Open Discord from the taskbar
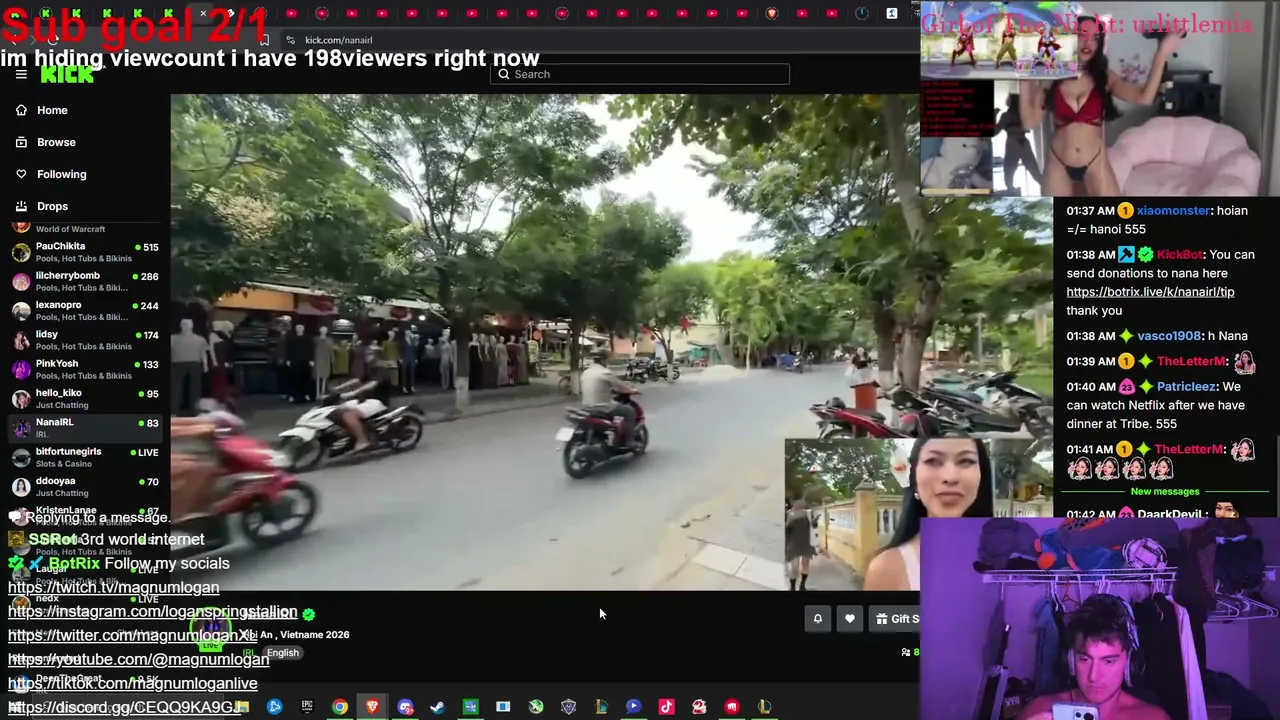The height and width of the screenshot is (720, 1280). click(x=405, y=707)
